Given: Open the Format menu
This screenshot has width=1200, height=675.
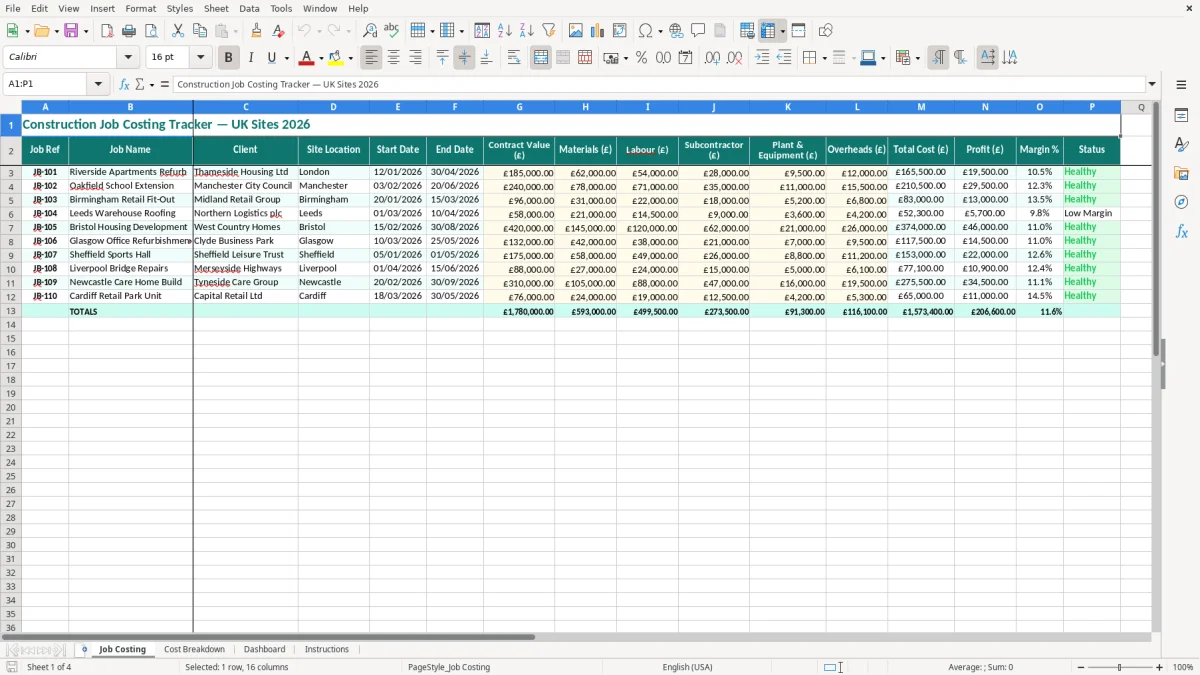Looking at the screenshot, I should (140, 8).
